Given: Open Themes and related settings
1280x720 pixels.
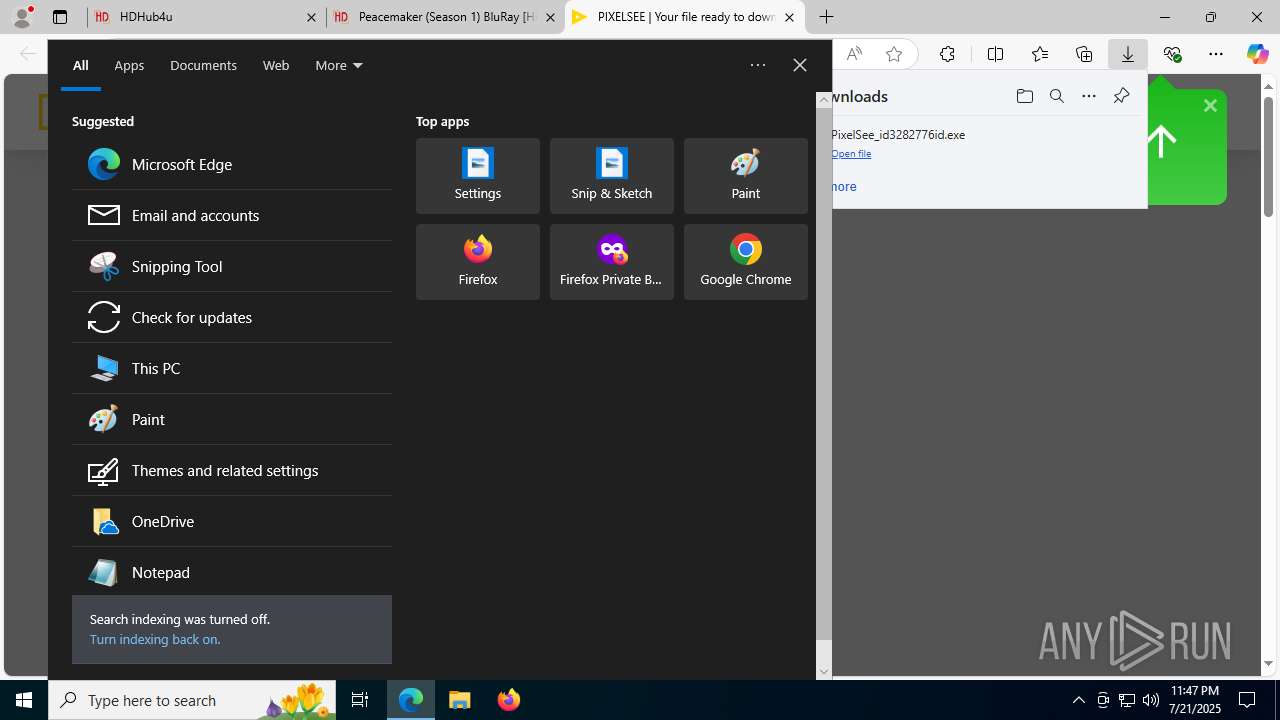Looking at the screenshot, I should (232, 470).
